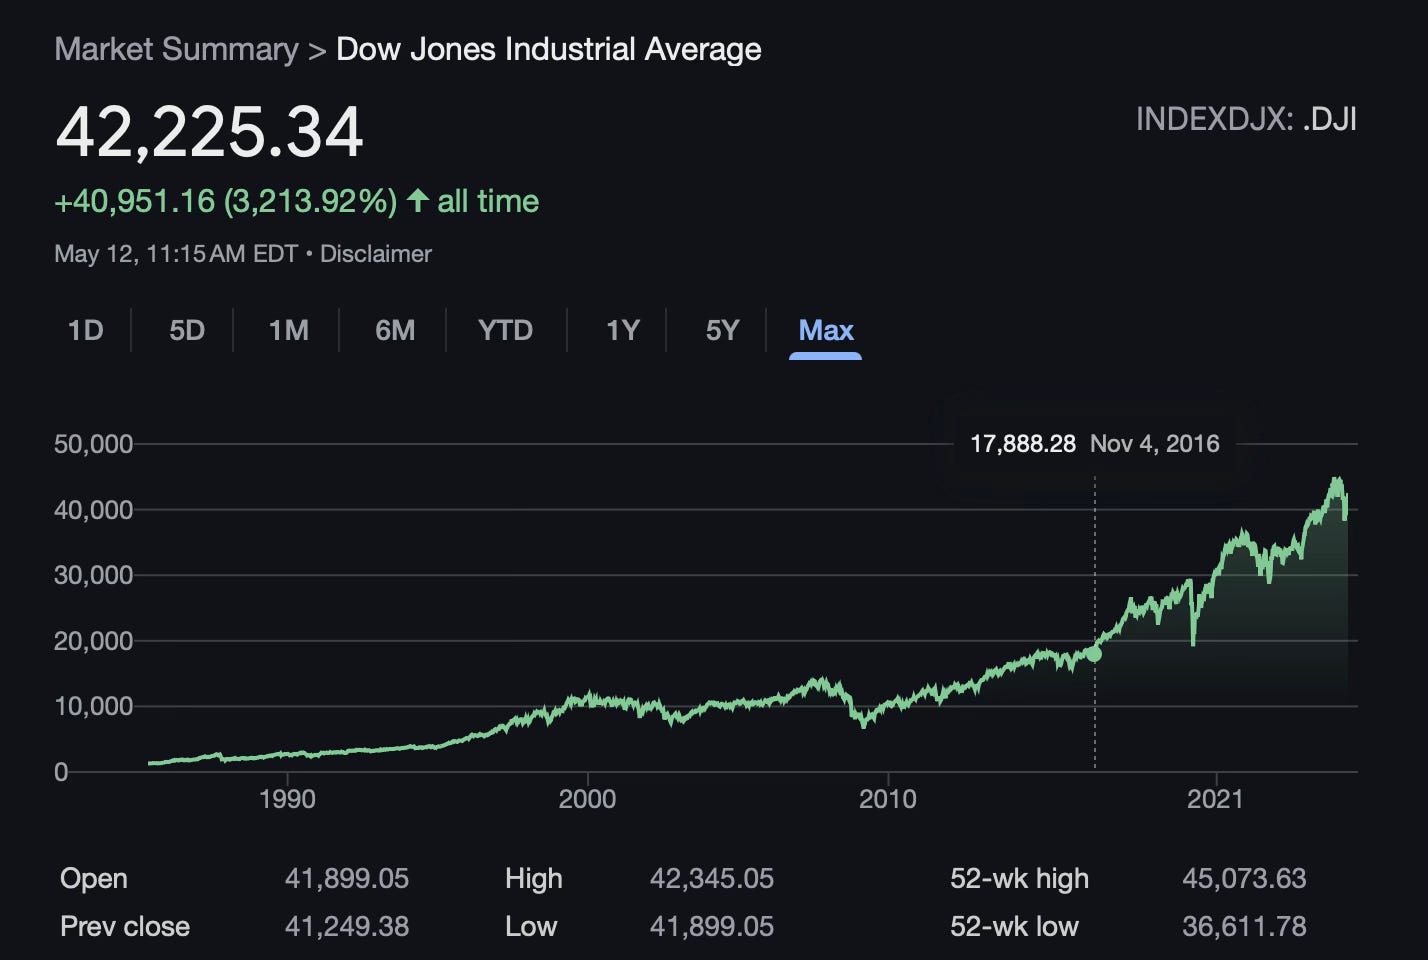Select the 1D time range tab

point(85,330)
